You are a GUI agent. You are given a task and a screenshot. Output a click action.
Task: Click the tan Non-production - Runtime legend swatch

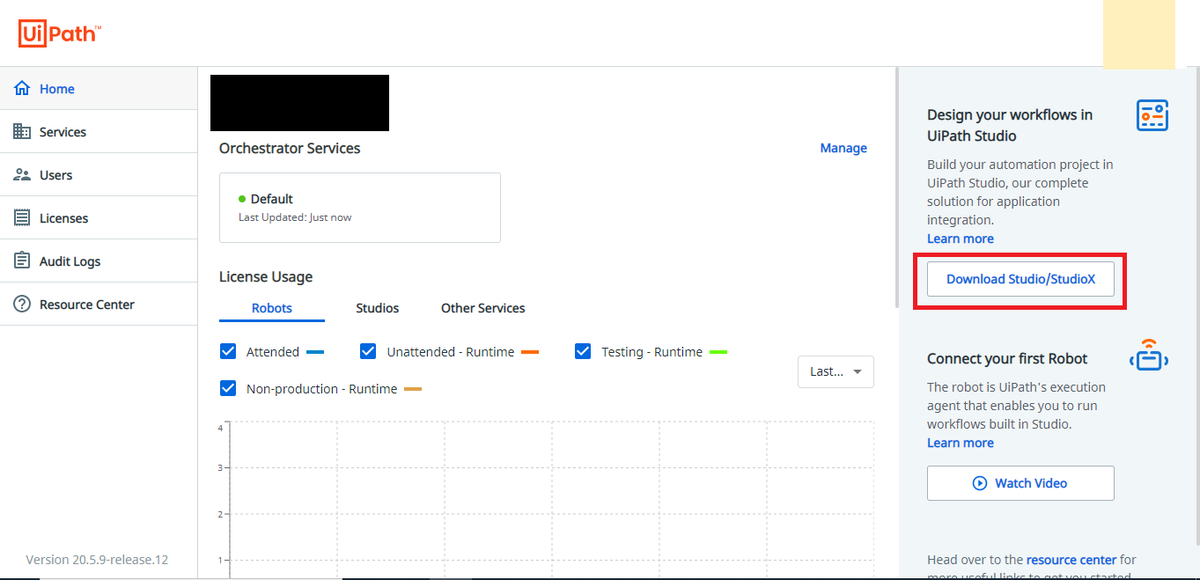click(412, 388)
